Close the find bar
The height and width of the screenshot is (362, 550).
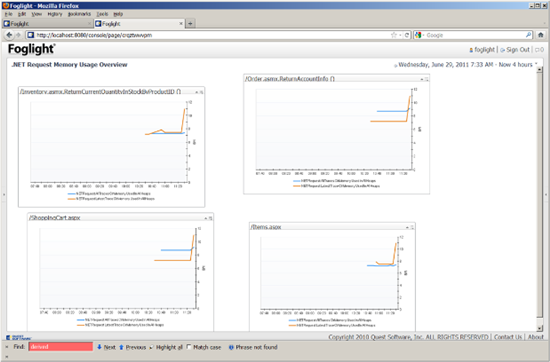point(7,347)
